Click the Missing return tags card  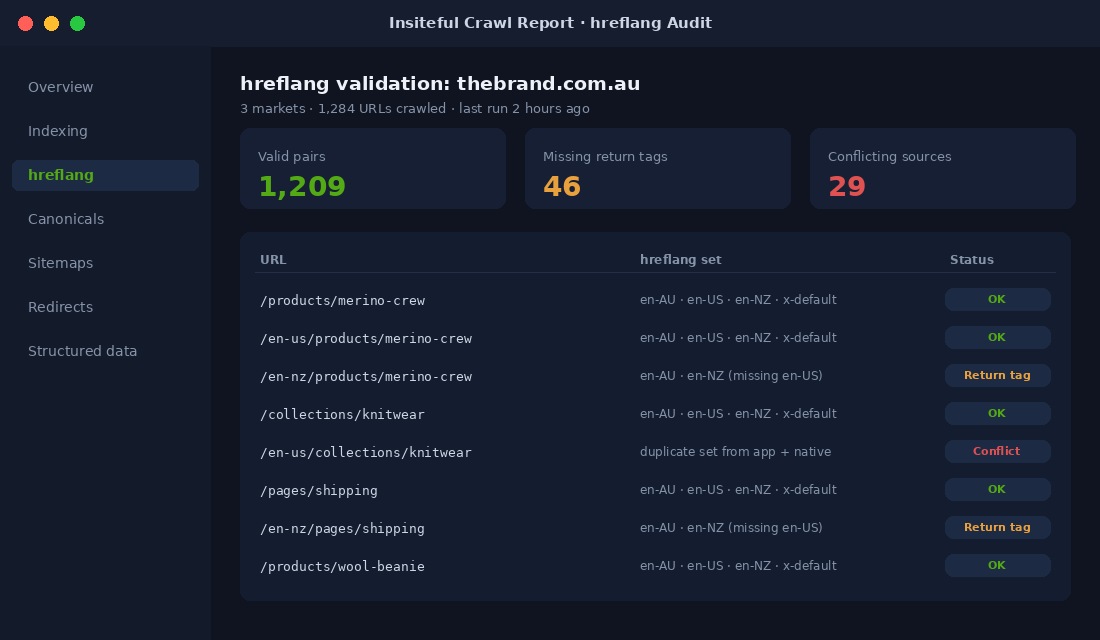coord(657,168)
